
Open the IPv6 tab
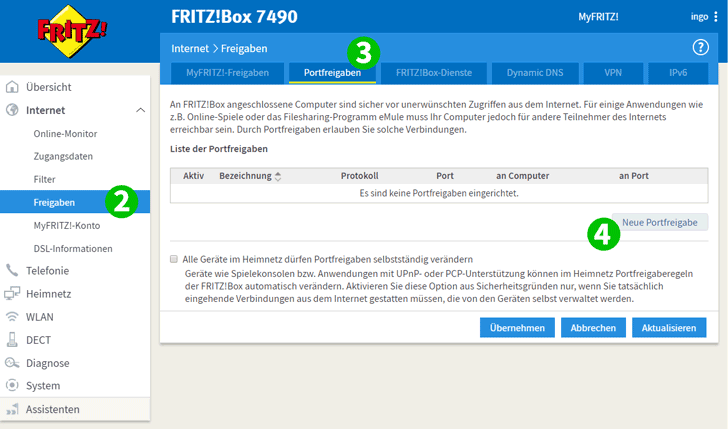tap(678, 73)
